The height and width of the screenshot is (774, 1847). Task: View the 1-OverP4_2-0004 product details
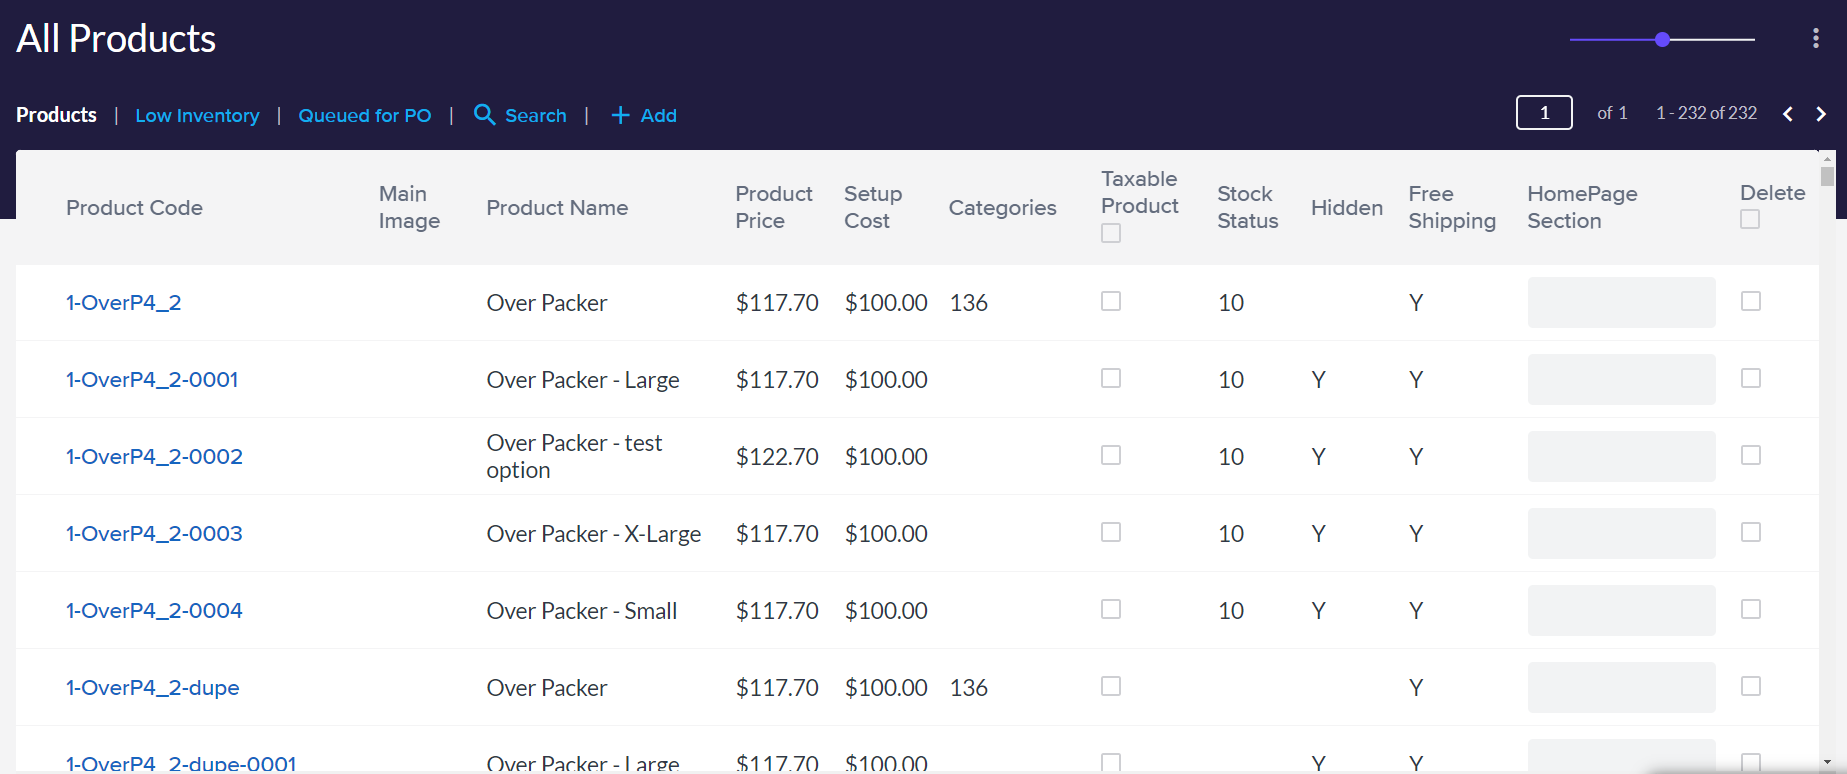pos(154,610)
